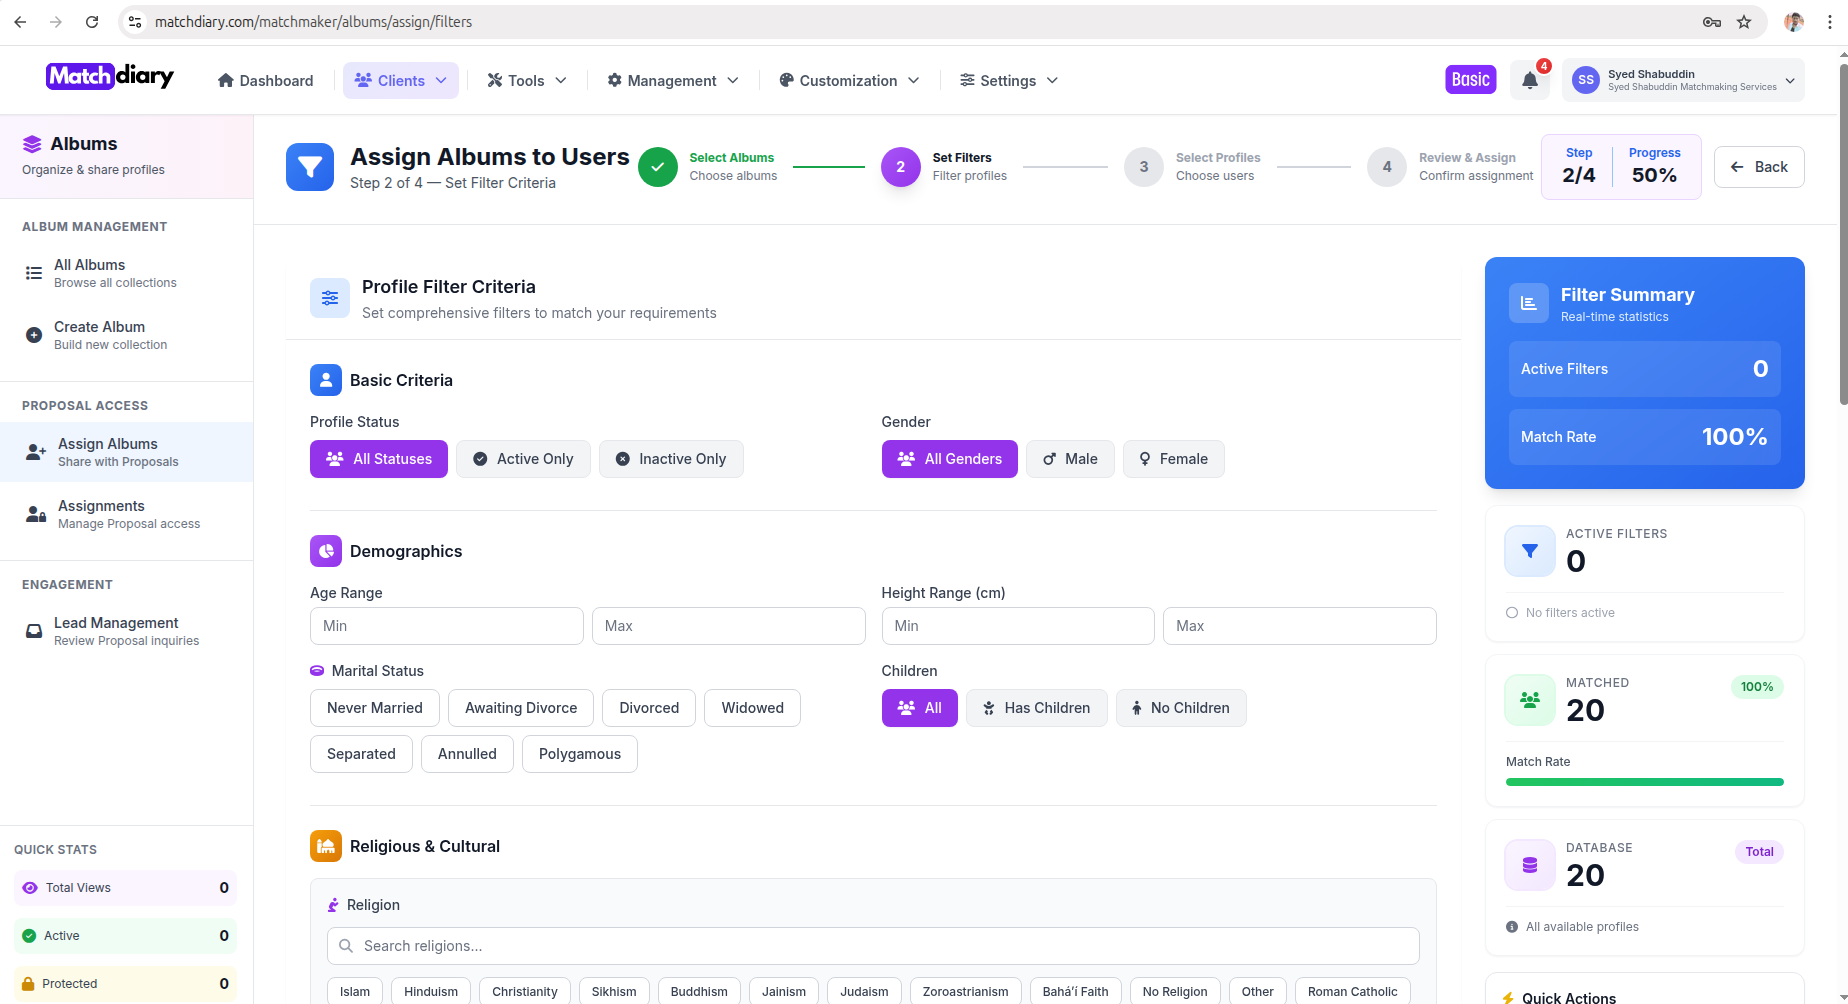Viewport: 1848px width, 1004px height.
Task: Click the Search religions input field
Action: pos(872,946)
